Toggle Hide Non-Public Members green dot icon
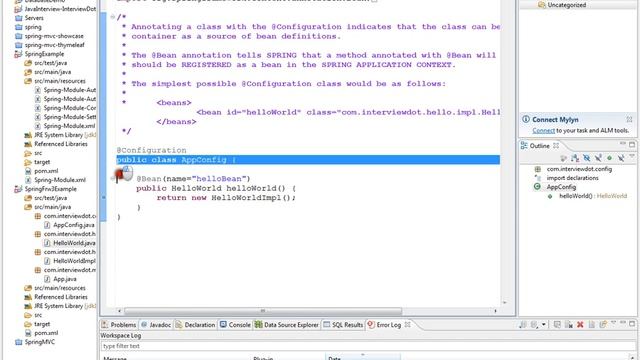The height and width of the screenshot is (360, 640). click(609, 158)
